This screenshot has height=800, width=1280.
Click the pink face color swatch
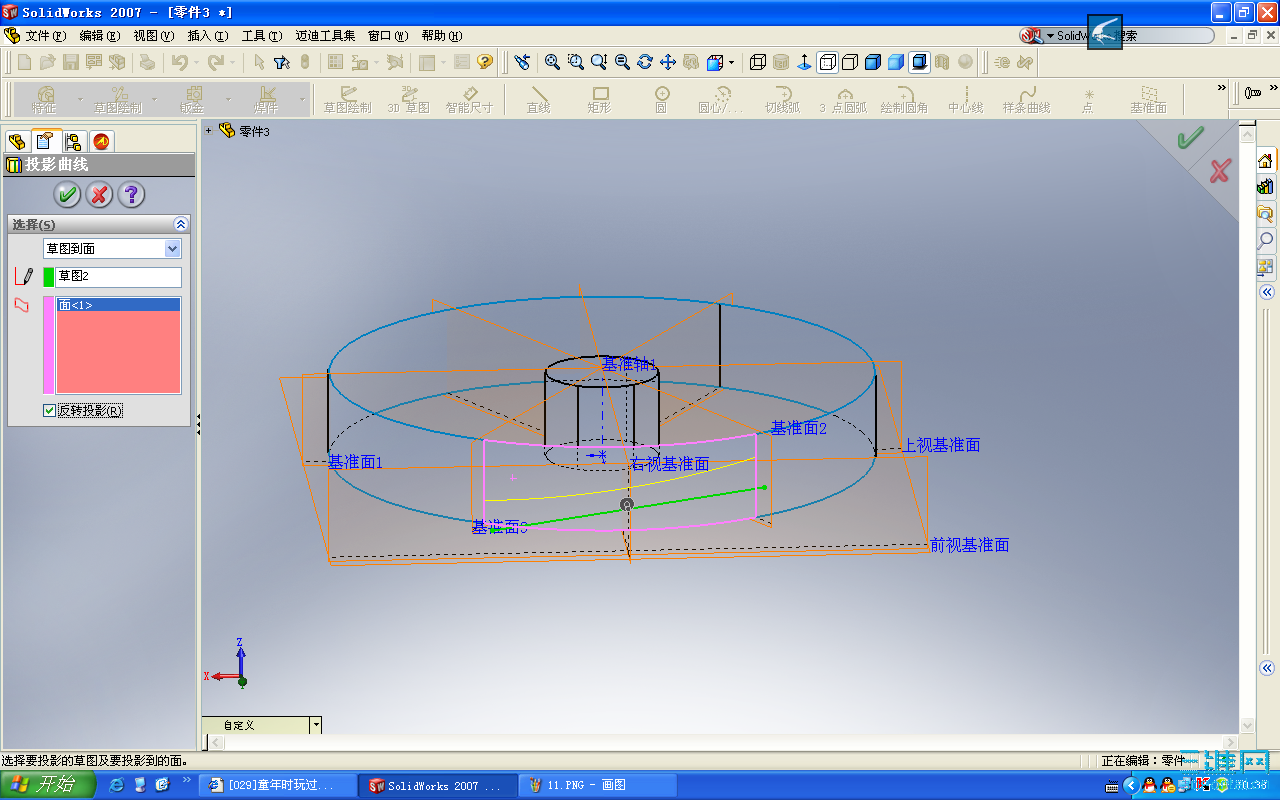click(x=48, y=345)
